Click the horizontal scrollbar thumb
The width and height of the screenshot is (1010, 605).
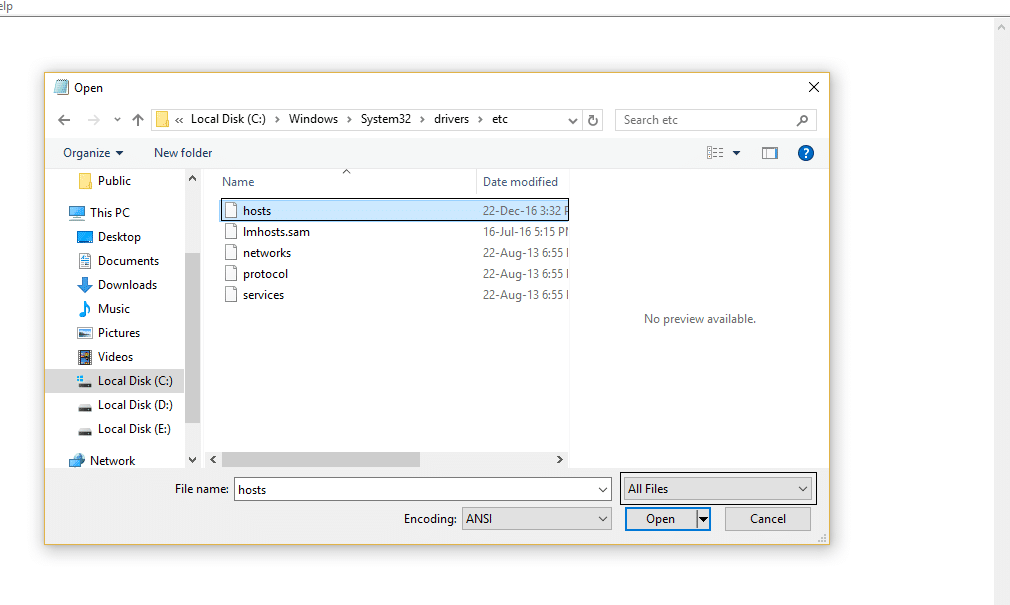pyautogui.click(x=321, y=459)
